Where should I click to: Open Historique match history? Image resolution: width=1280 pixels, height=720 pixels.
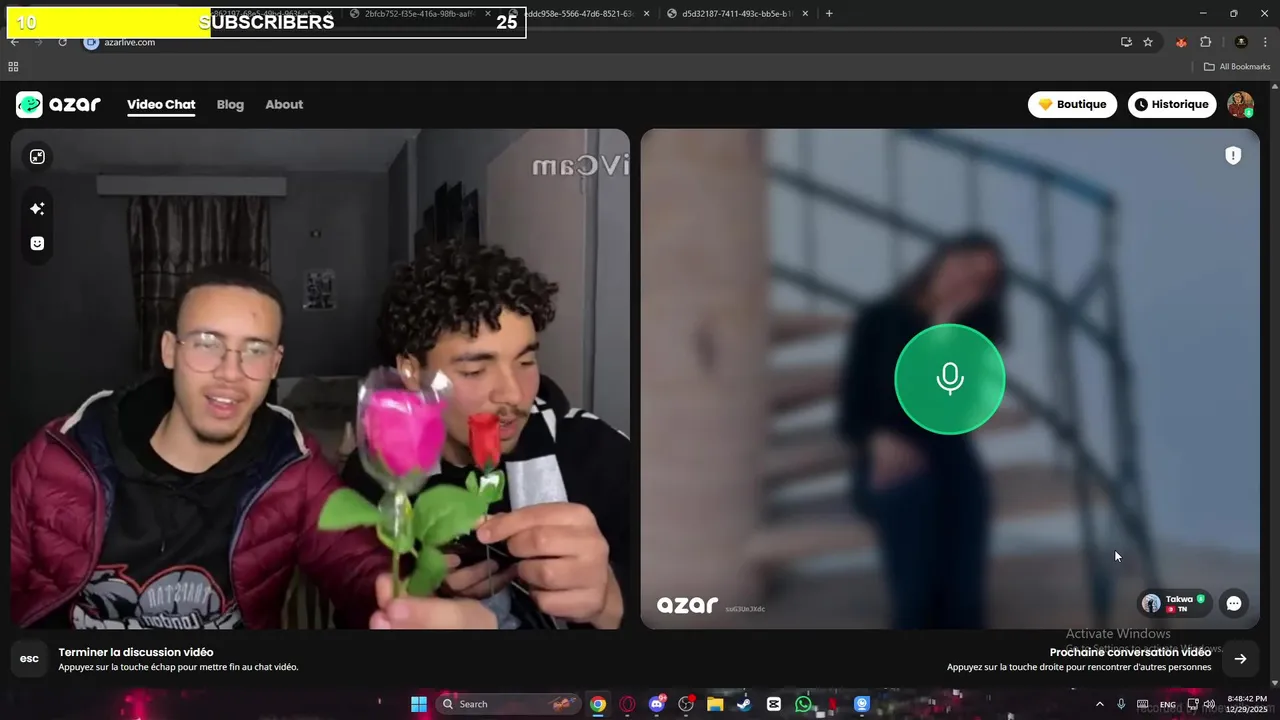(x=1172, y=104)
